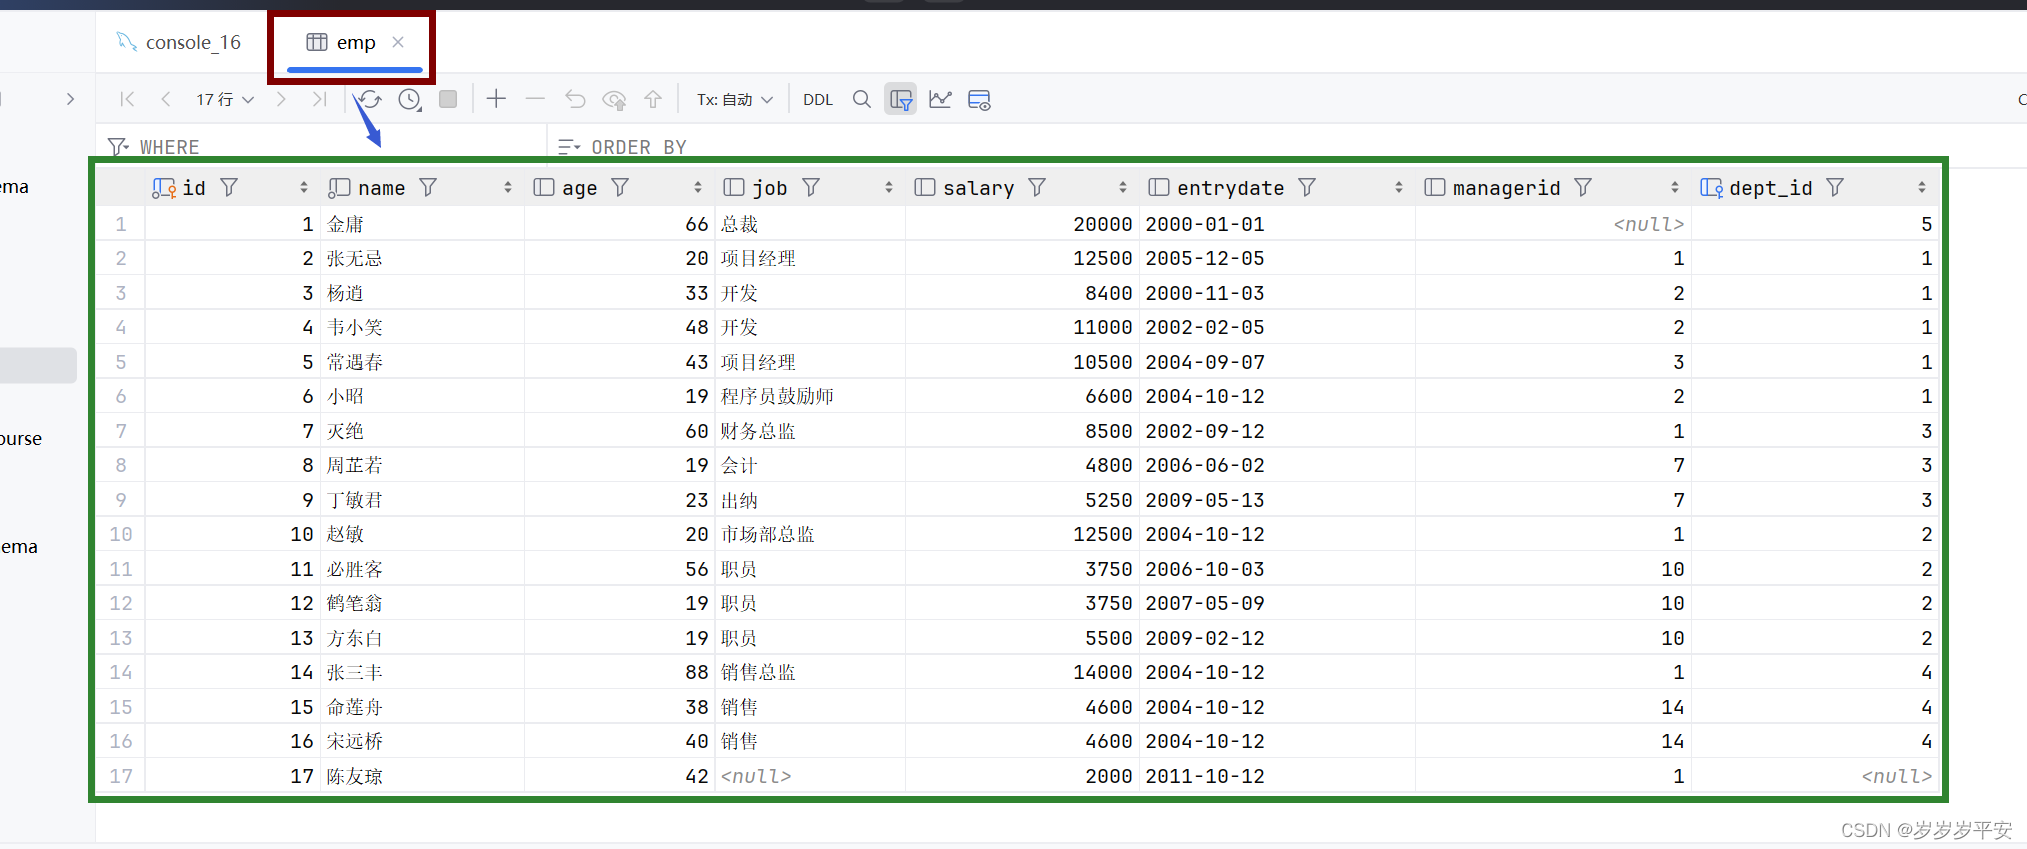This screenshot has width=2027, height=849.
Task: Open the filter on the id column
Action: point(229,187)
